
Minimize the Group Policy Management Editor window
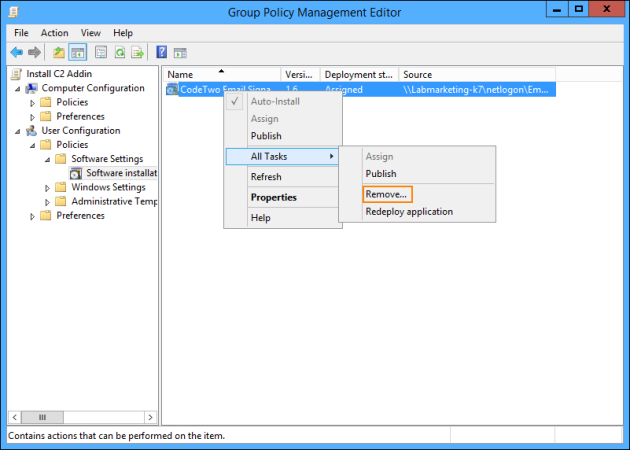coord(557,10)
